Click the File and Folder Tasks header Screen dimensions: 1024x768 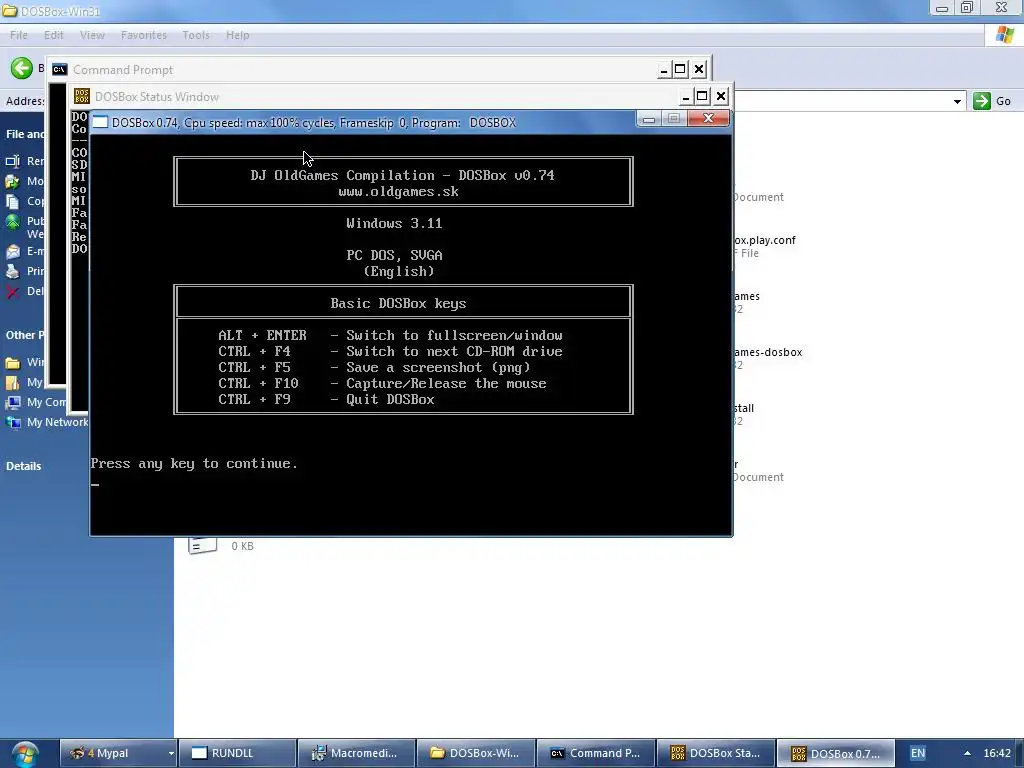pos(26,134)
